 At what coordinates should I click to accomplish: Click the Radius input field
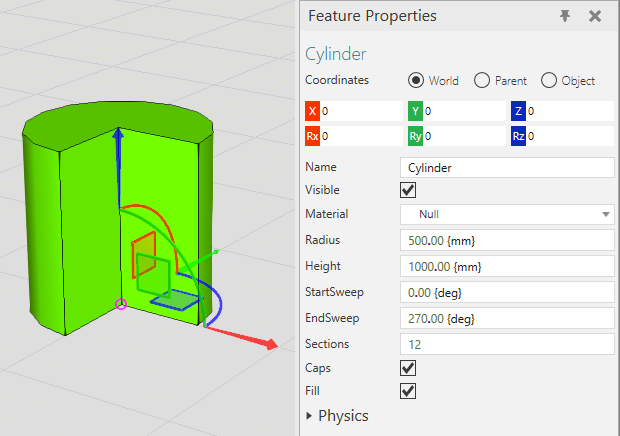(x=506, y=240)
